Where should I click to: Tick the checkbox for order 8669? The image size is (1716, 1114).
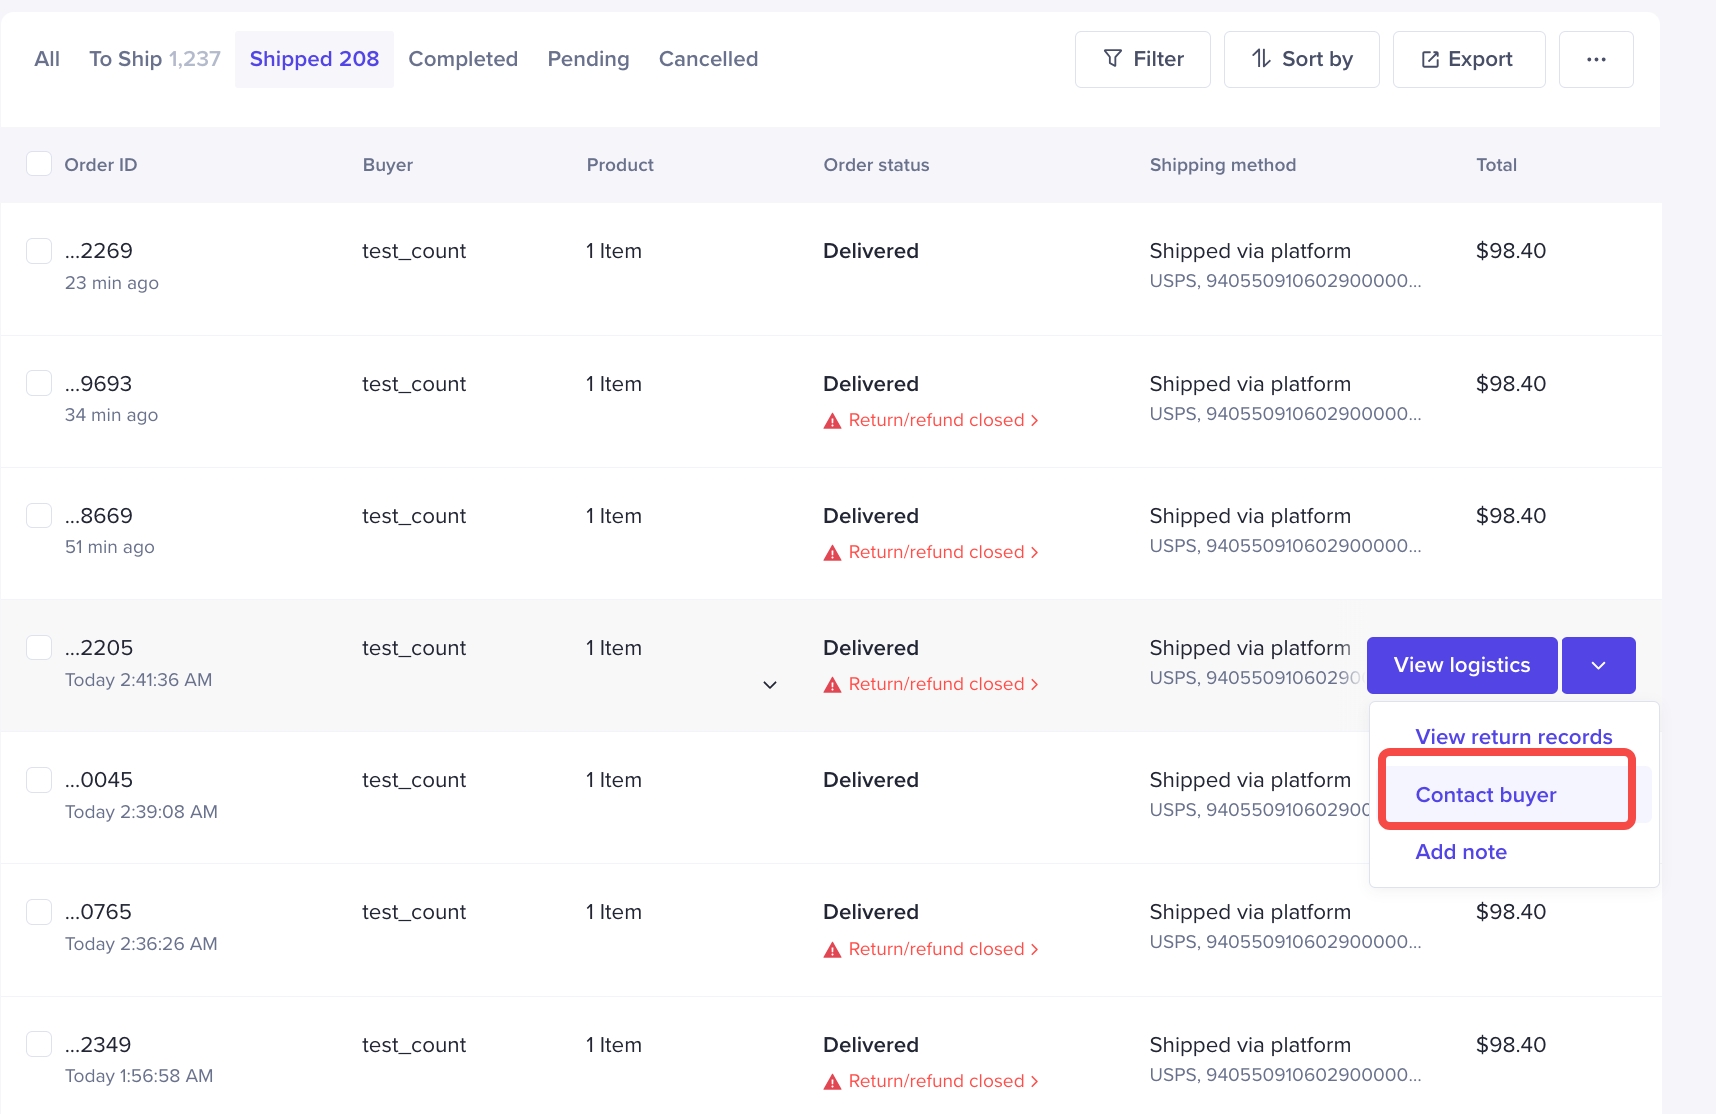[39, 516]
